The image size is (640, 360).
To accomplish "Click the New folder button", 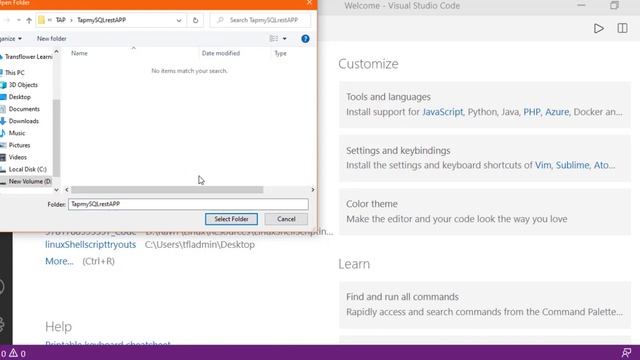I will [x=51, y=39].
